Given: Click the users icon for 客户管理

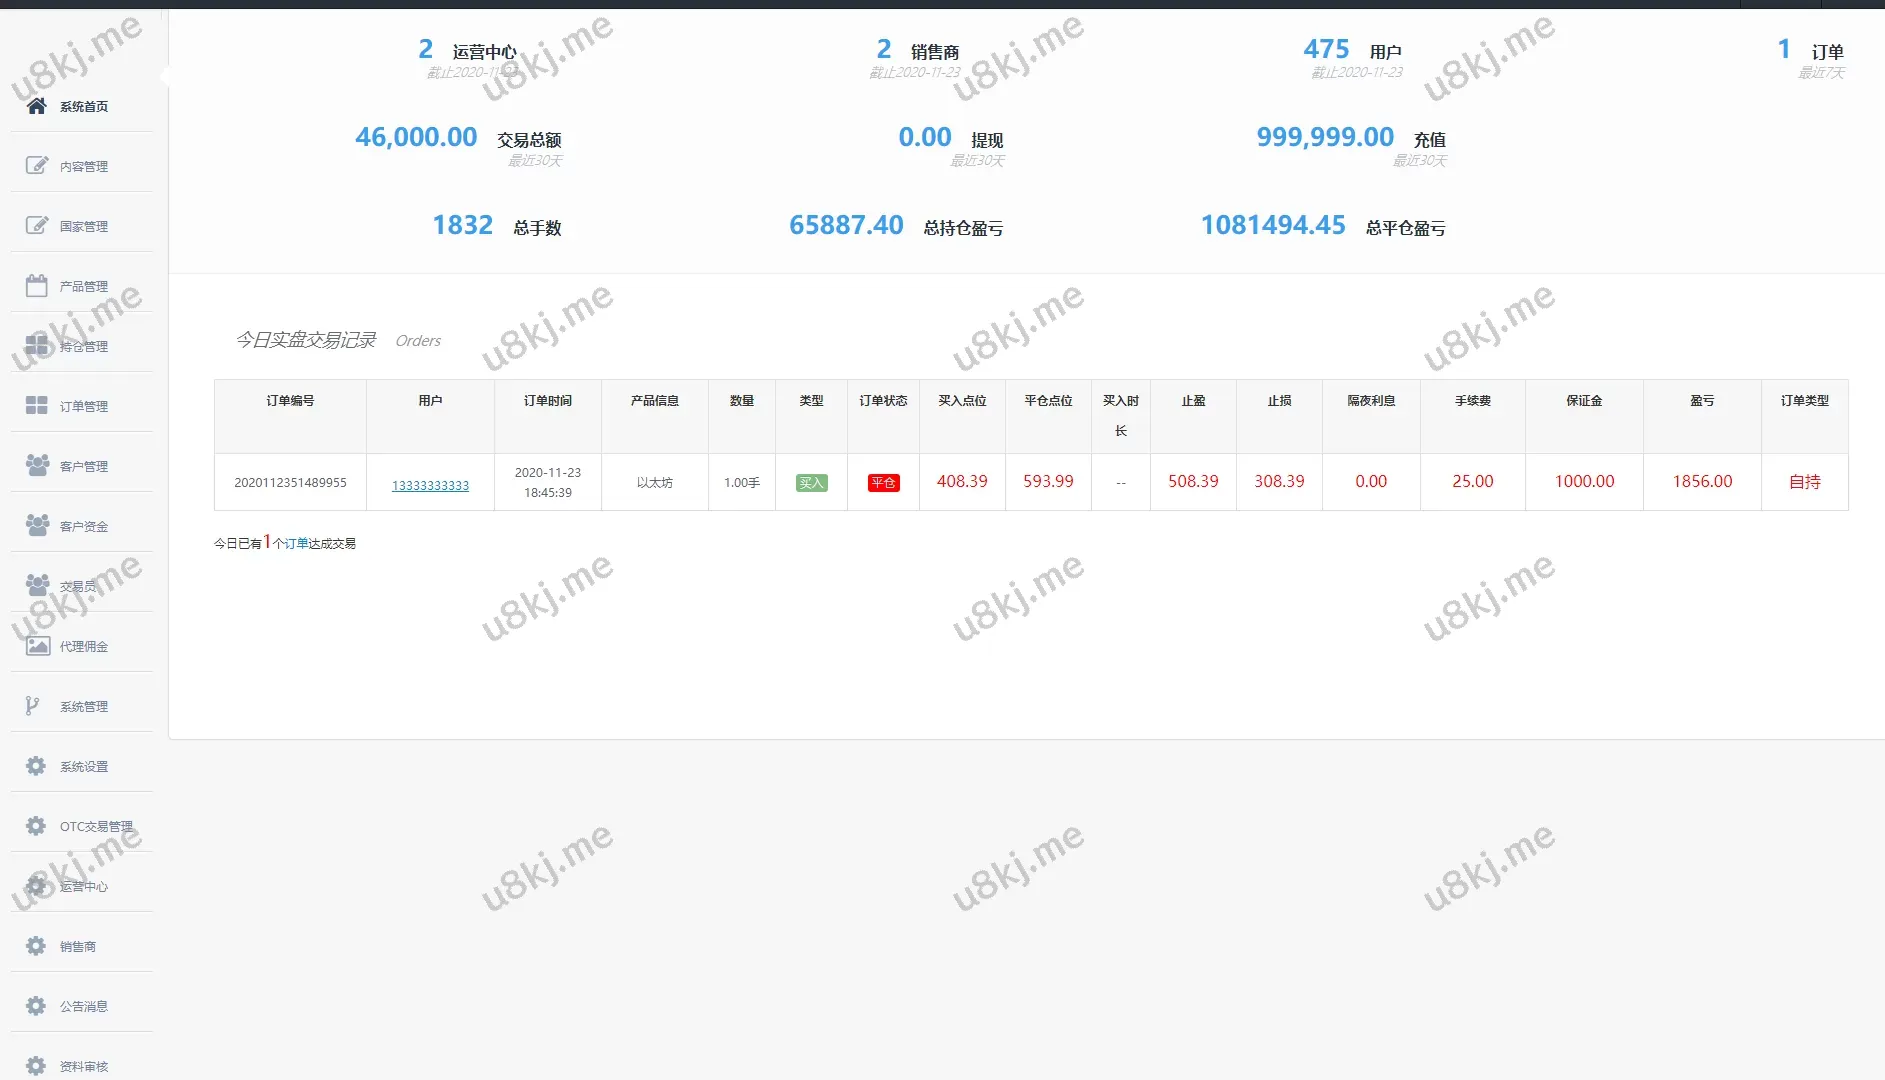Looking at the screenshot, I should 37,466.
